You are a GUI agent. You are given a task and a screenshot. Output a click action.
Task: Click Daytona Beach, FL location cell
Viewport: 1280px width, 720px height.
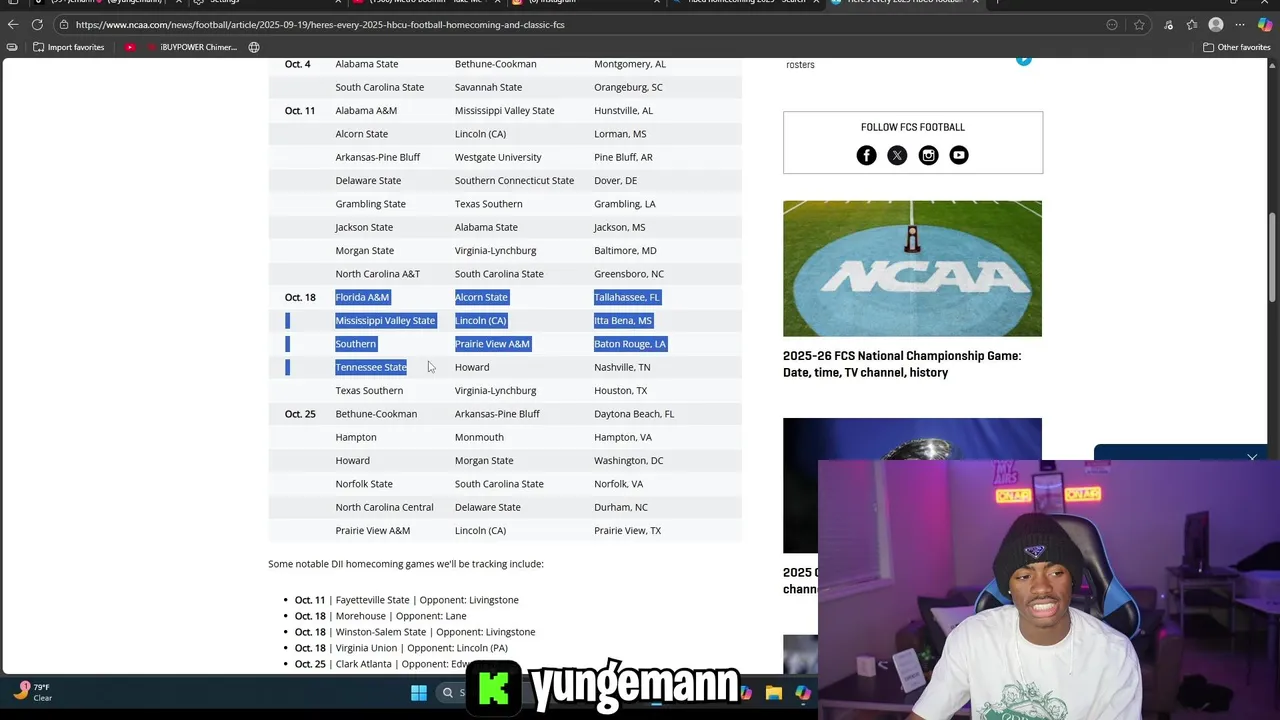pos(634,414)
